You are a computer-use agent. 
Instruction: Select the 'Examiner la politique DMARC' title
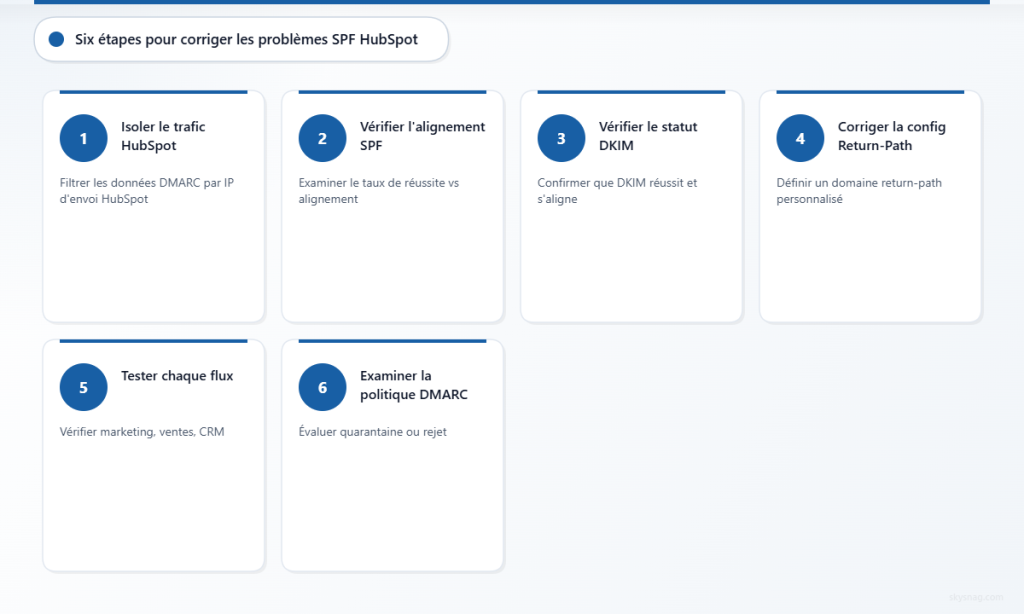[414, 385]
